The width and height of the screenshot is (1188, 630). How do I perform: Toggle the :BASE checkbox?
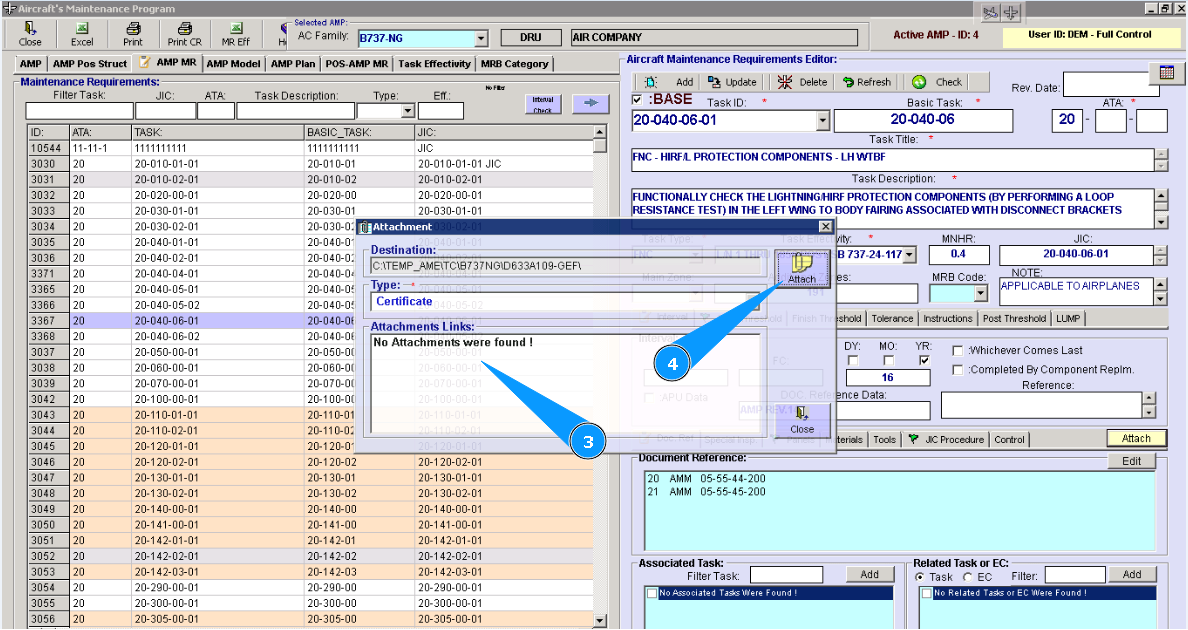(639, 100)
